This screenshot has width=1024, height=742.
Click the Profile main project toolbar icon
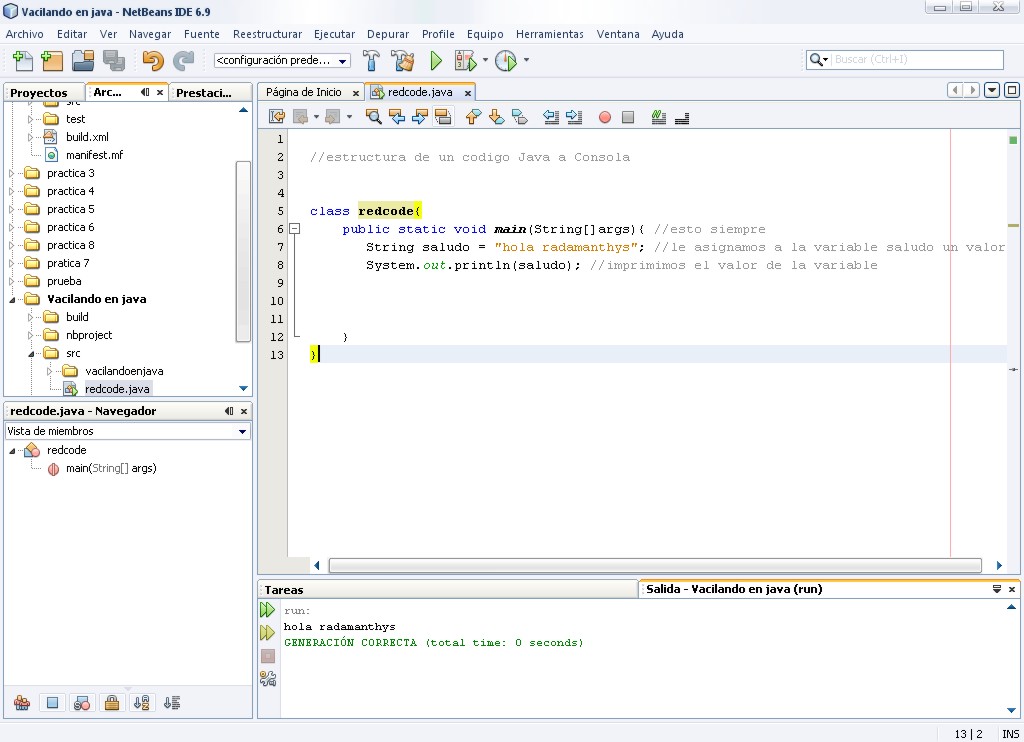505,60
